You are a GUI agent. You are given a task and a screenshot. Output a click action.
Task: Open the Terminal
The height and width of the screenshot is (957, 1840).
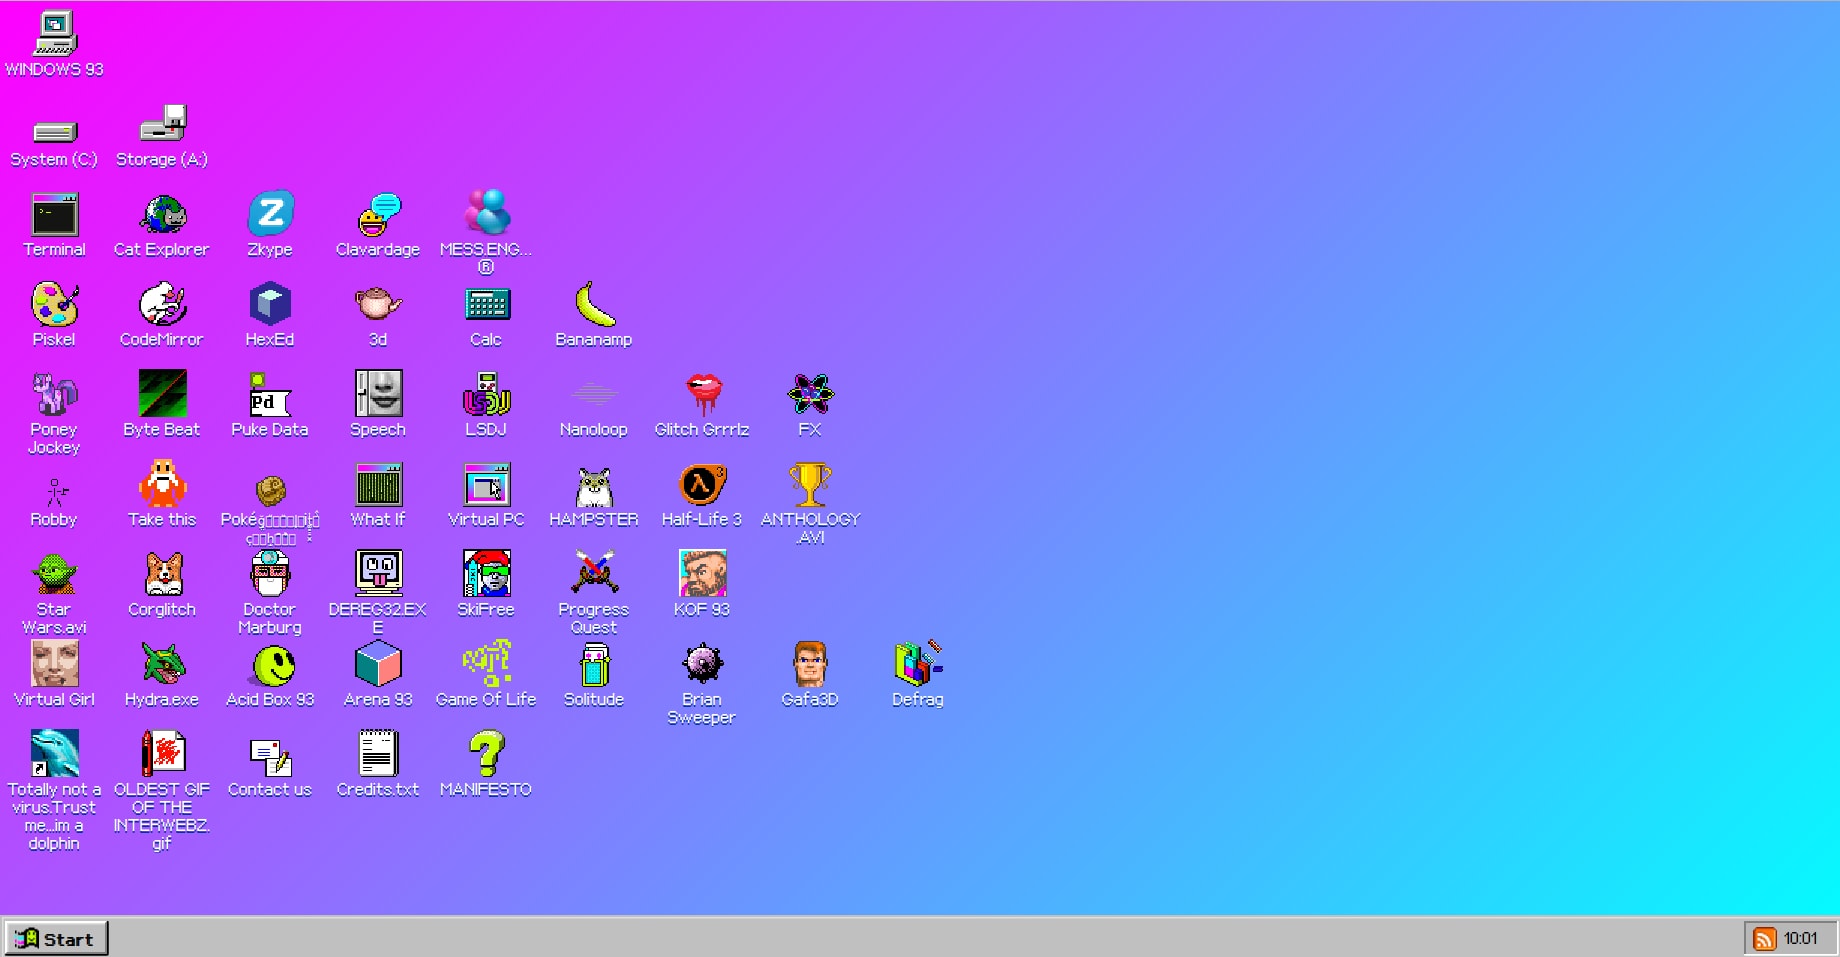coord(55,212)
